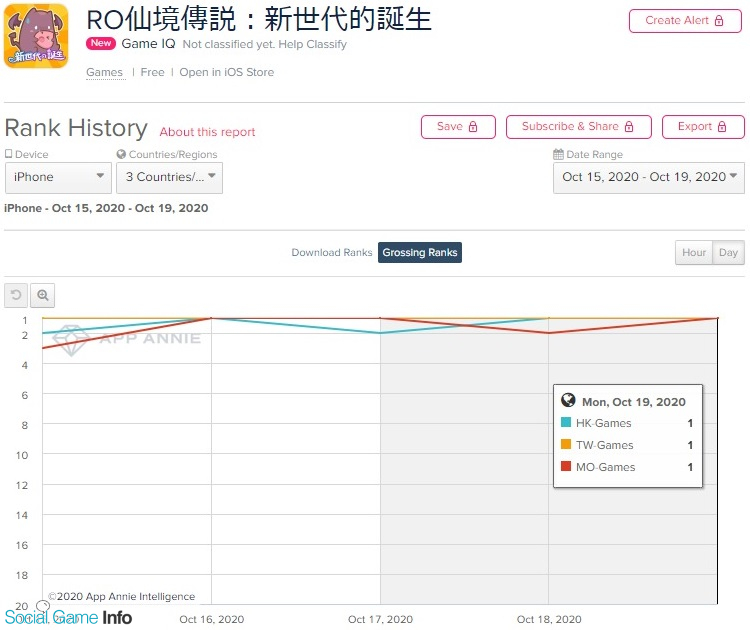The image size is (750, 630).
Task: Click the Rank History heading
Action: pyautogui.click(x=76, y=128)
